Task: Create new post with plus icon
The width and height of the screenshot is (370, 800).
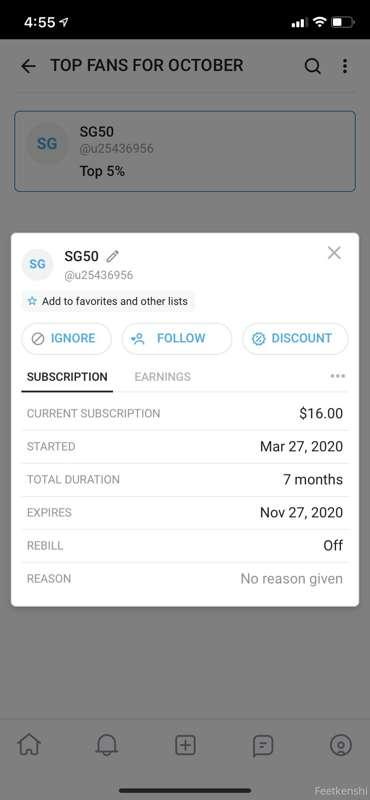Action: point(185,746)
